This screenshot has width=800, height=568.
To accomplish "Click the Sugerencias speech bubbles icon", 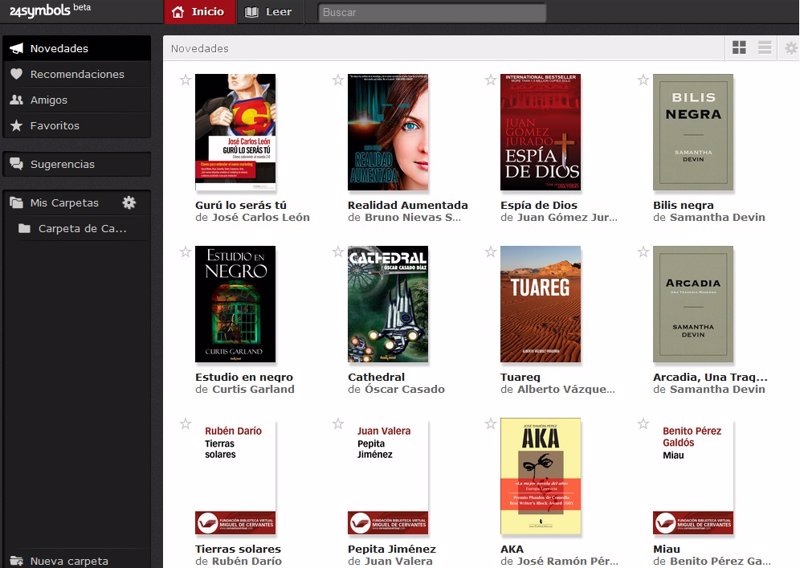I will click(x=16, y=164).
